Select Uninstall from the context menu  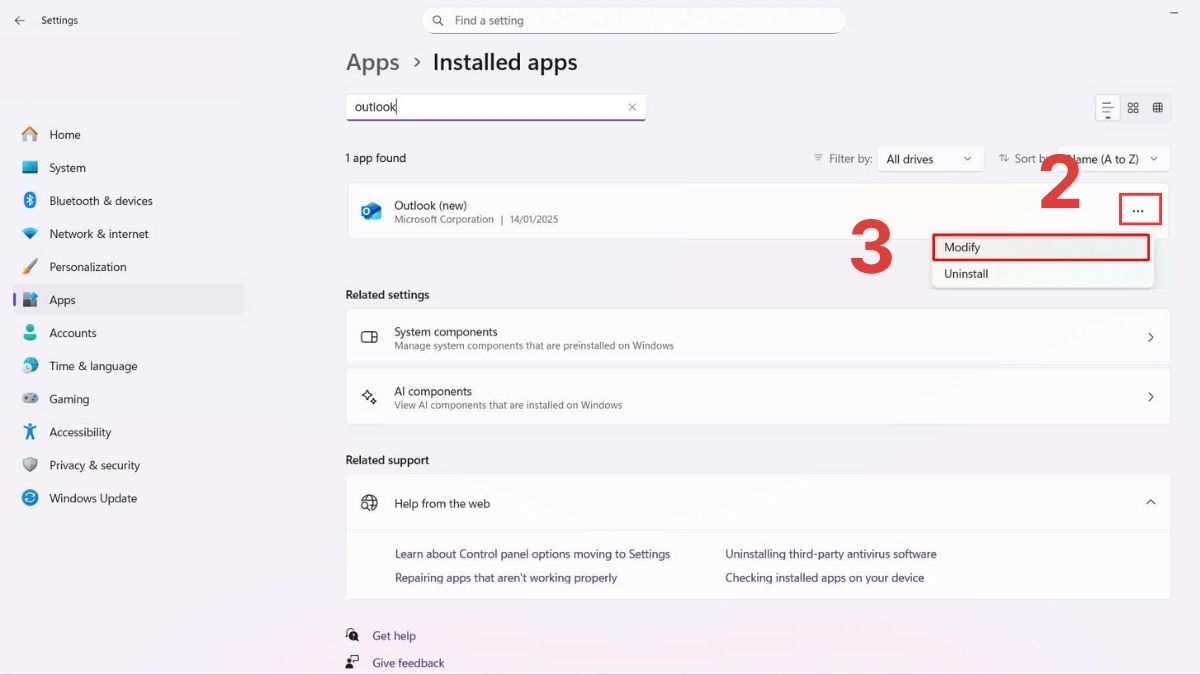point(966,274)
